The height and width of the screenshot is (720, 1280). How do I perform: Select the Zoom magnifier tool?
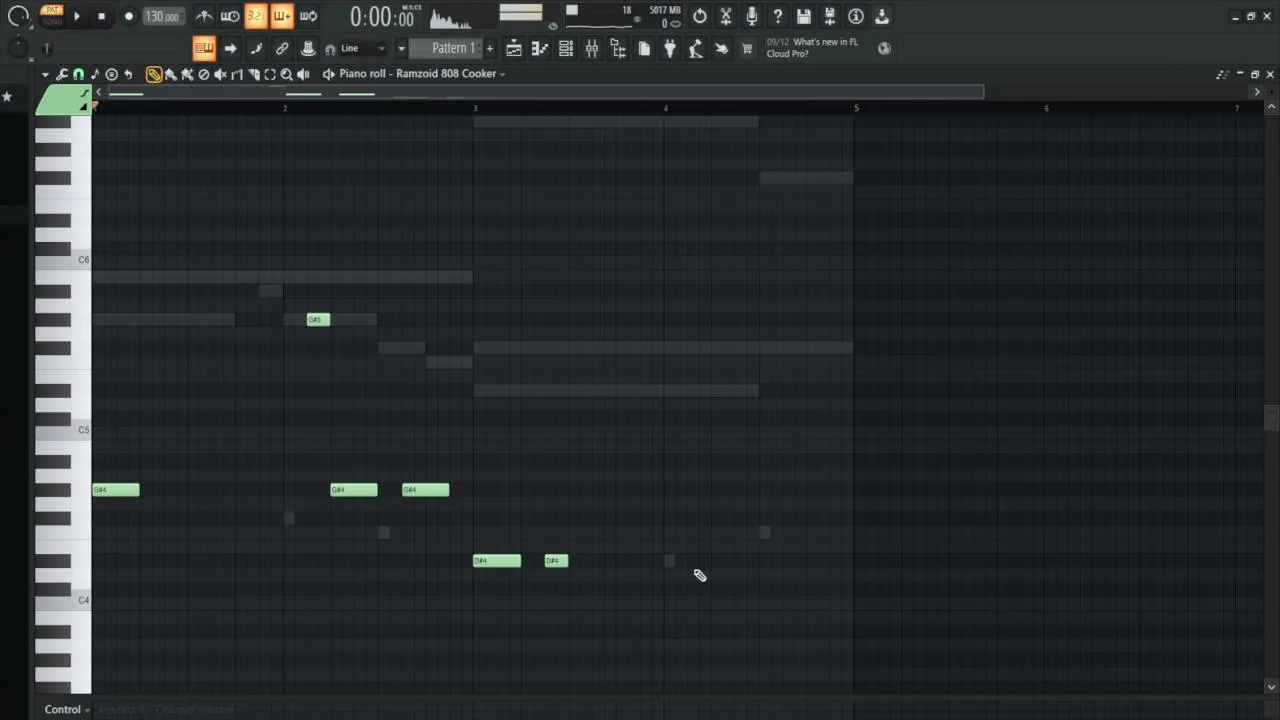(x=286, y=74)
